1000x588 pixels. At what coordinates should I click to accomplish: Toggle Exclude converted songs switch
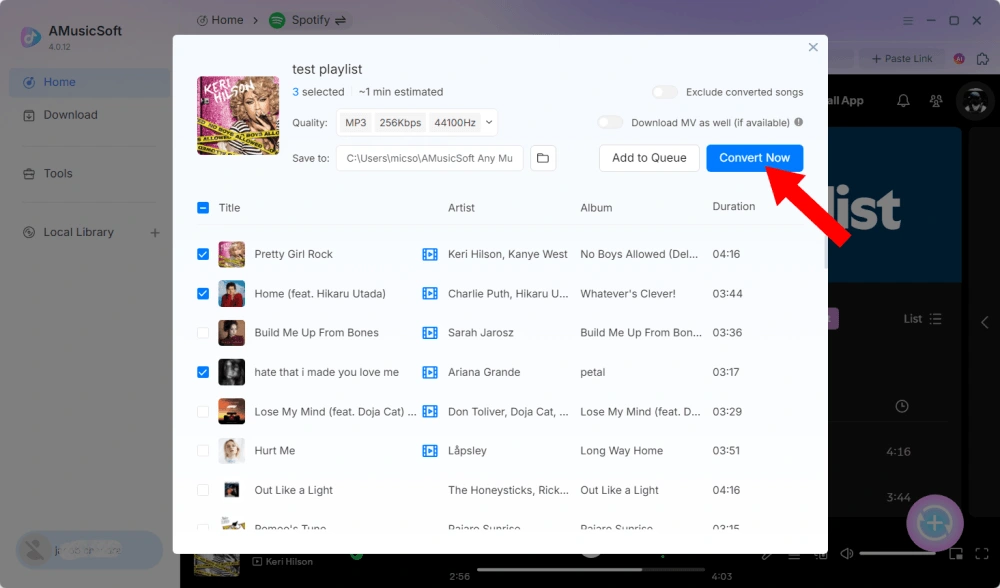click(665, 92)
